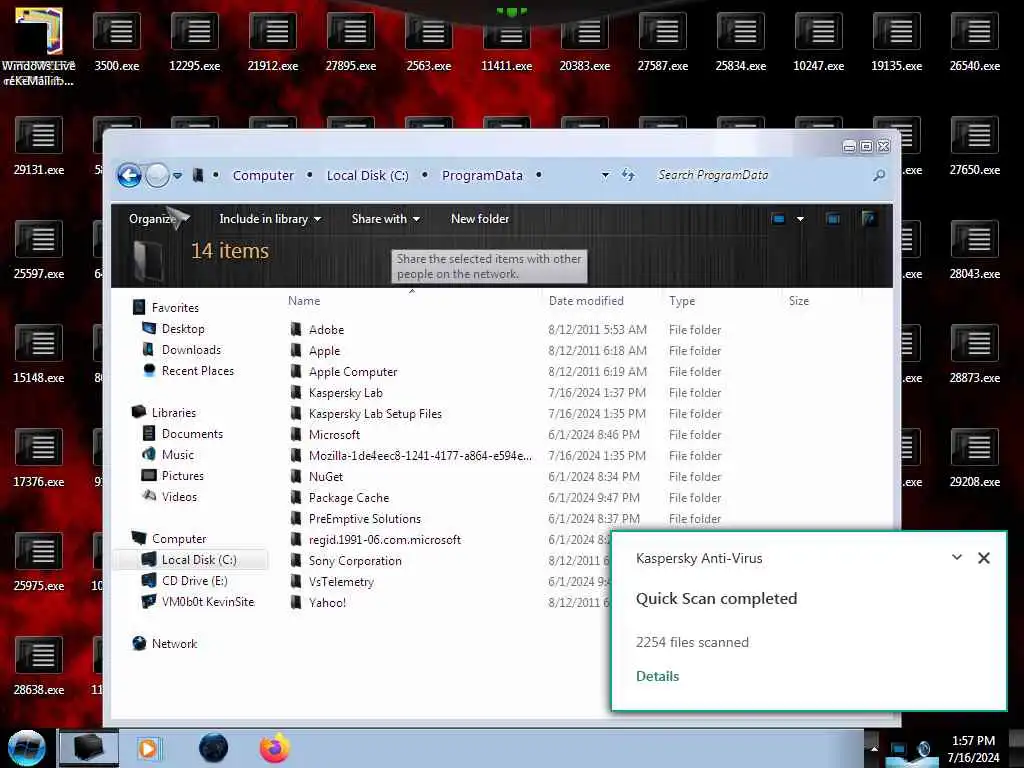Open the dark globe taskbar icon

[213, 748]
